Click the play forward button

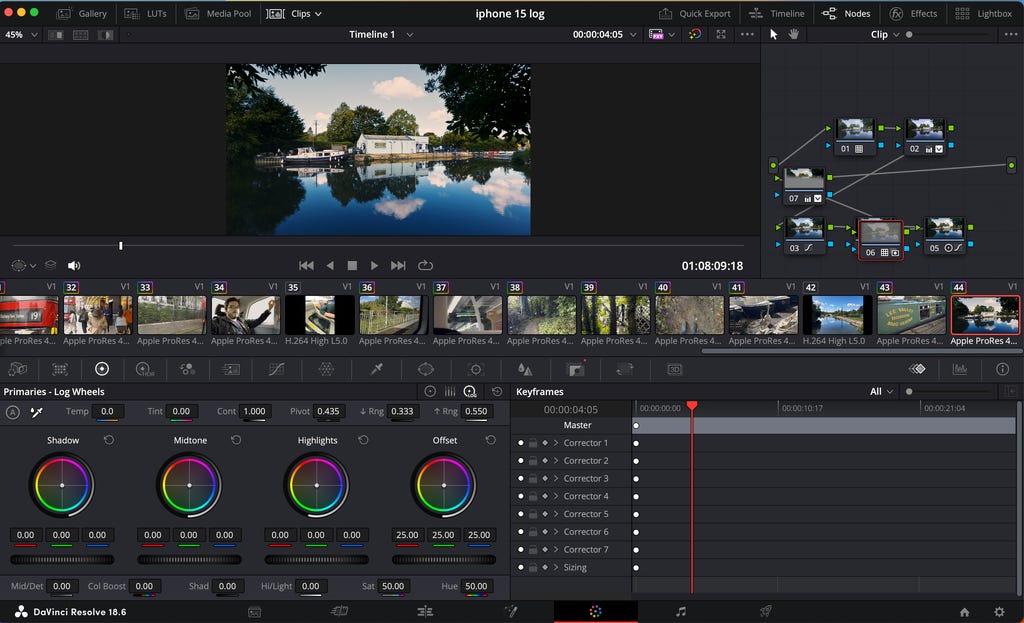[x=374, y=265]
